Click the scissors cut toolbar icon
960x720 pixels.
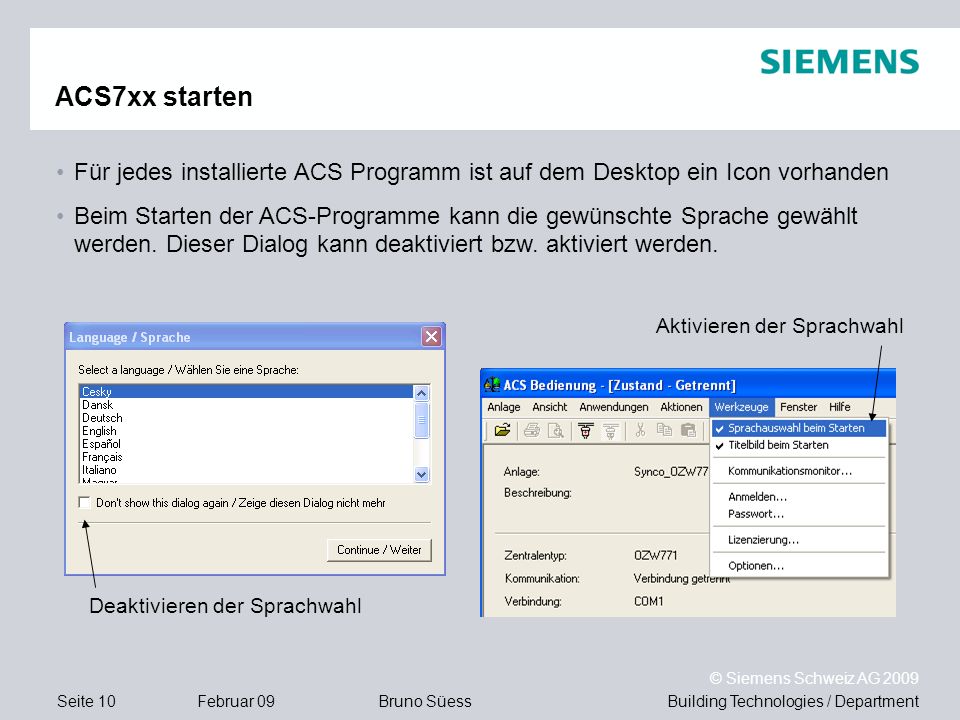pos(640,430)
